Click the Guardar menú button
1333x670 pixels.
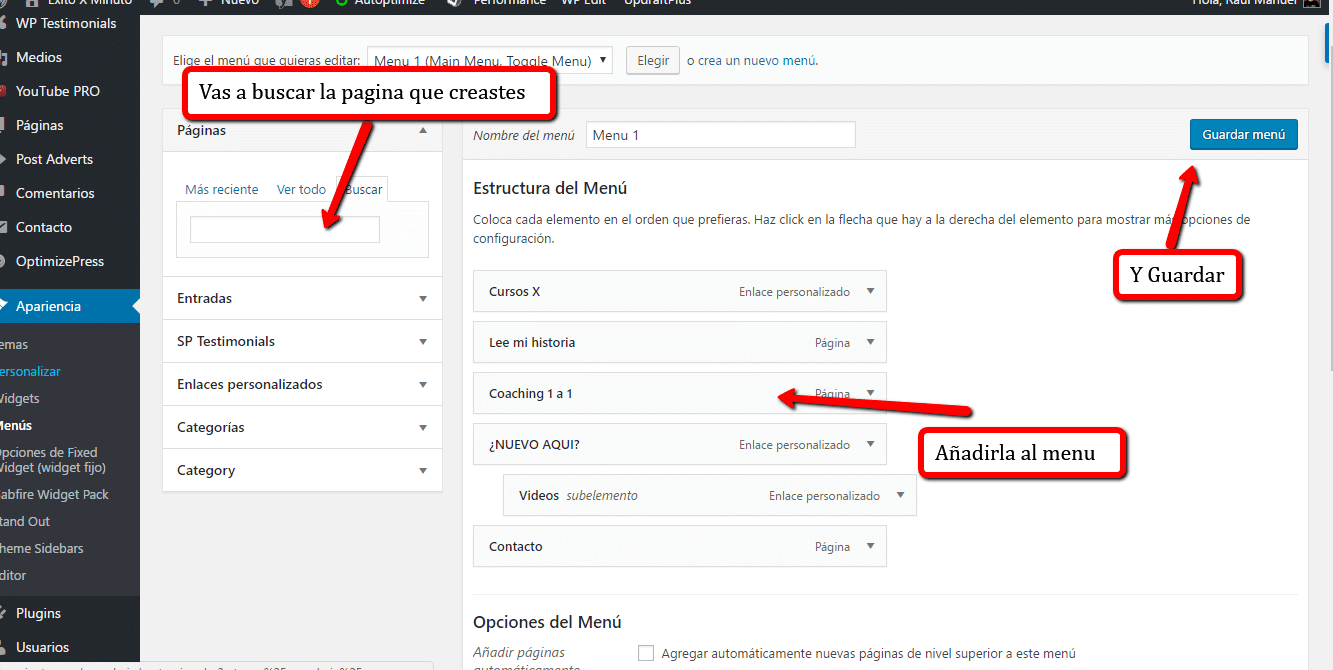point(1243,135)
